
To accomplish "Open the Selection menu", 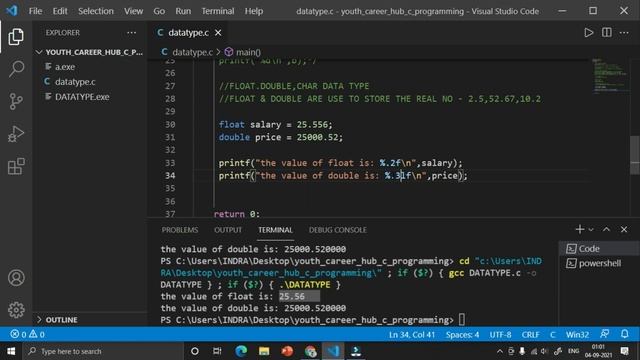I will (96, 11).
